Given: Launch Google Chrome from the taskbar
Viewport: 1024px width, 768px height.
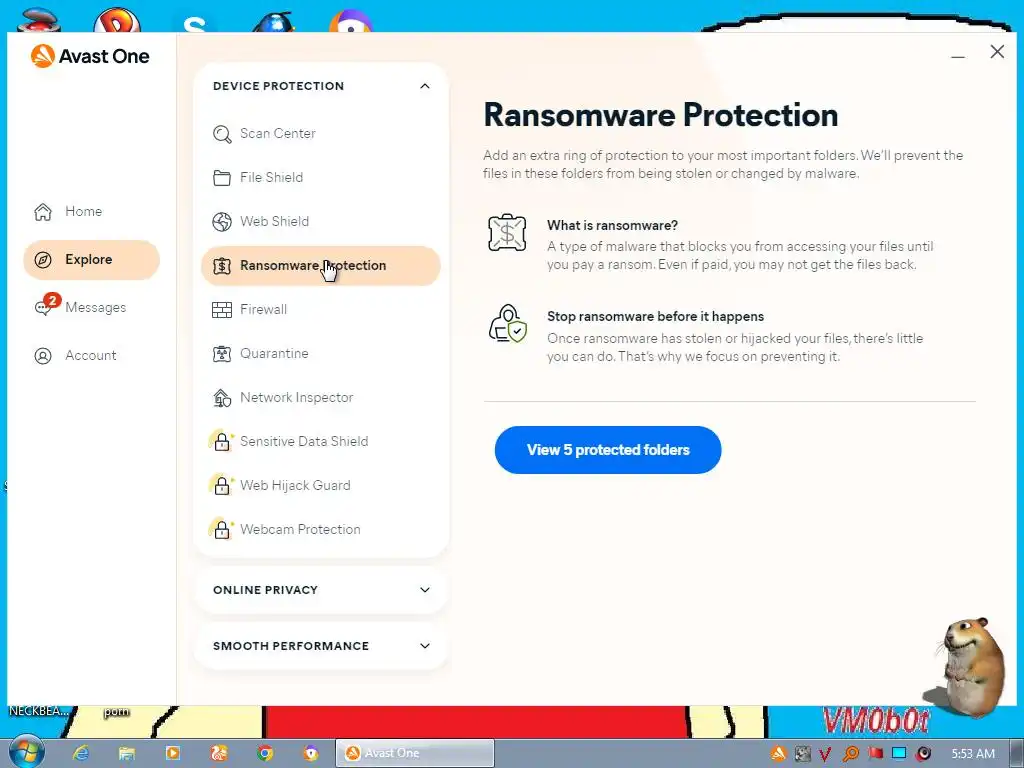Looking at the screenshot, I should coord(265,753).
